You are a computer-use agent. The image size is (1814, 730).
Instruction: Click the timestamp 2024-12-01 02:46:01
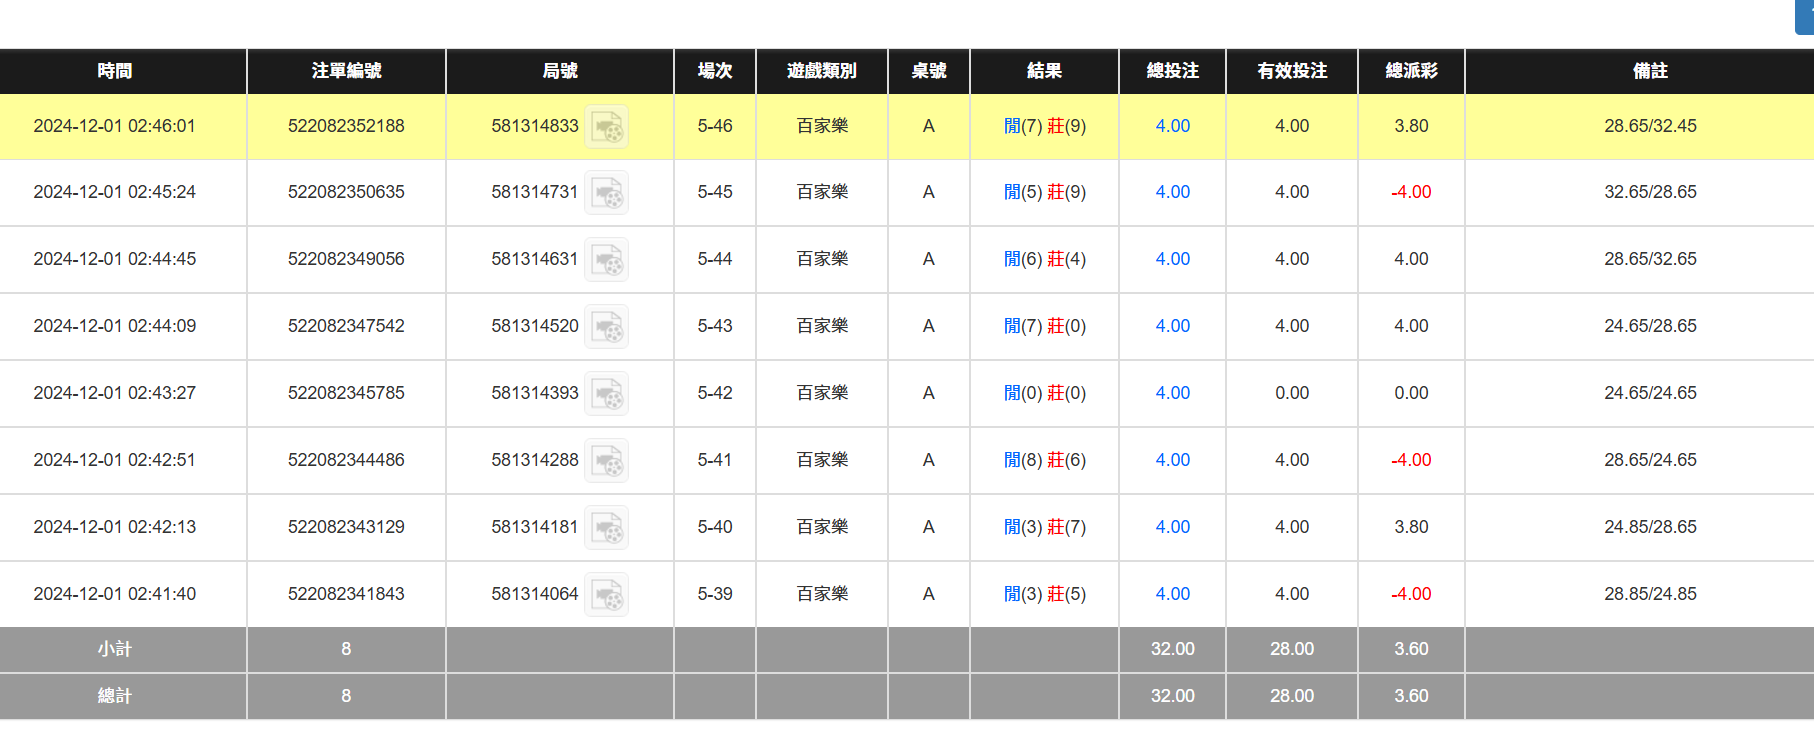115,126
